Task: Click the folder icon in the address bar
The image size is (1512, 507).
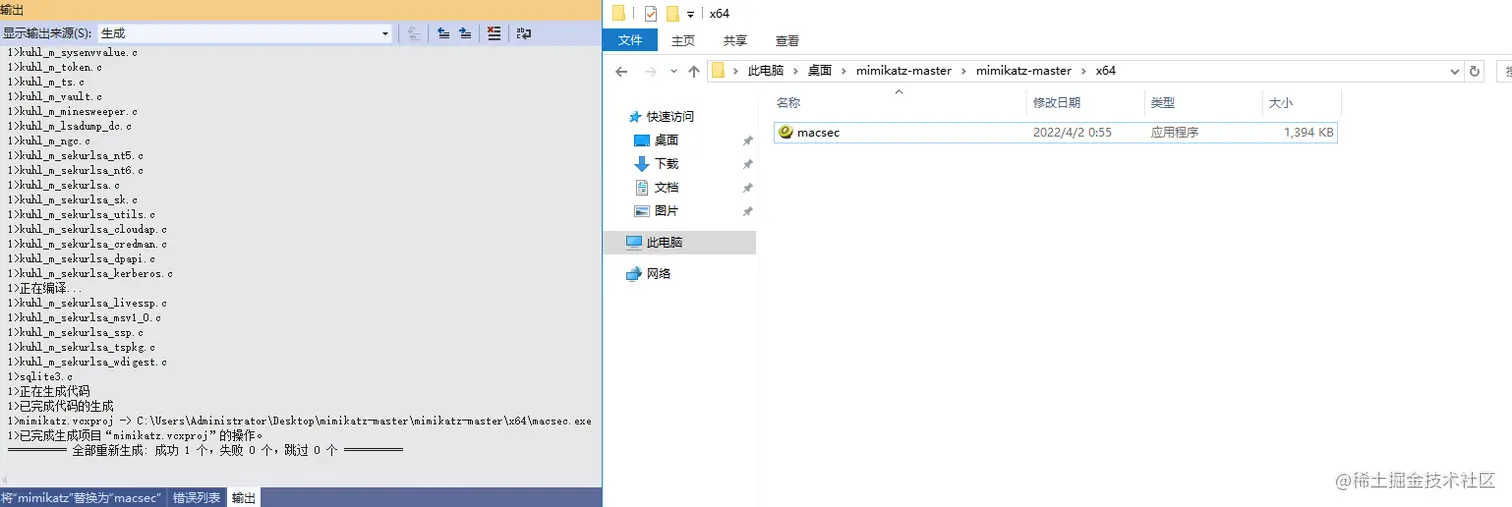Action: (x=718, y=71)
